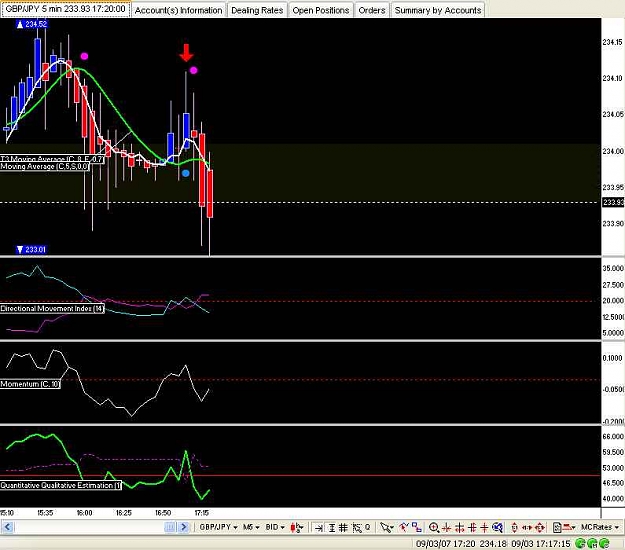Open the Dealing Rates tab
Screen dimensions: 625x550
[x=257, y=10]
